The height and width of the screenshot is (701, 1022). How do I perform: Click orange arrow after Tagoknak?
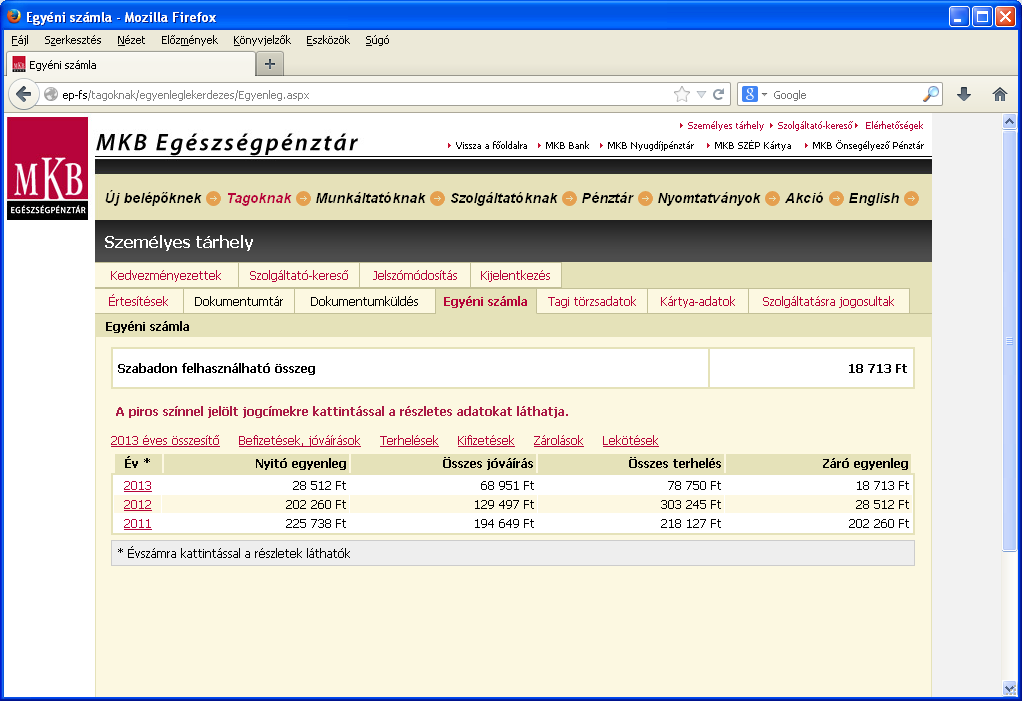coord(303,198)
